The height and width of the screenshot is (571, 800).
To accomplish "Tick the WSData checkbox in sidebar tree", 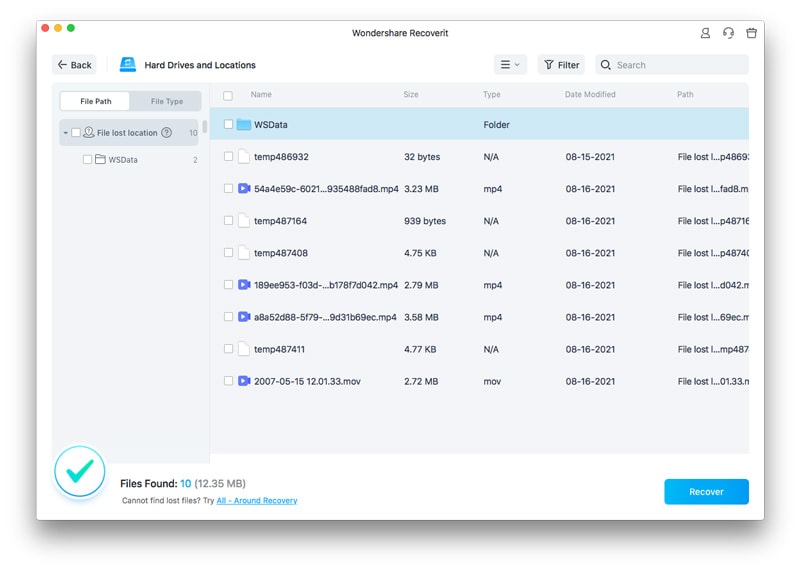I will coord(87,160).
